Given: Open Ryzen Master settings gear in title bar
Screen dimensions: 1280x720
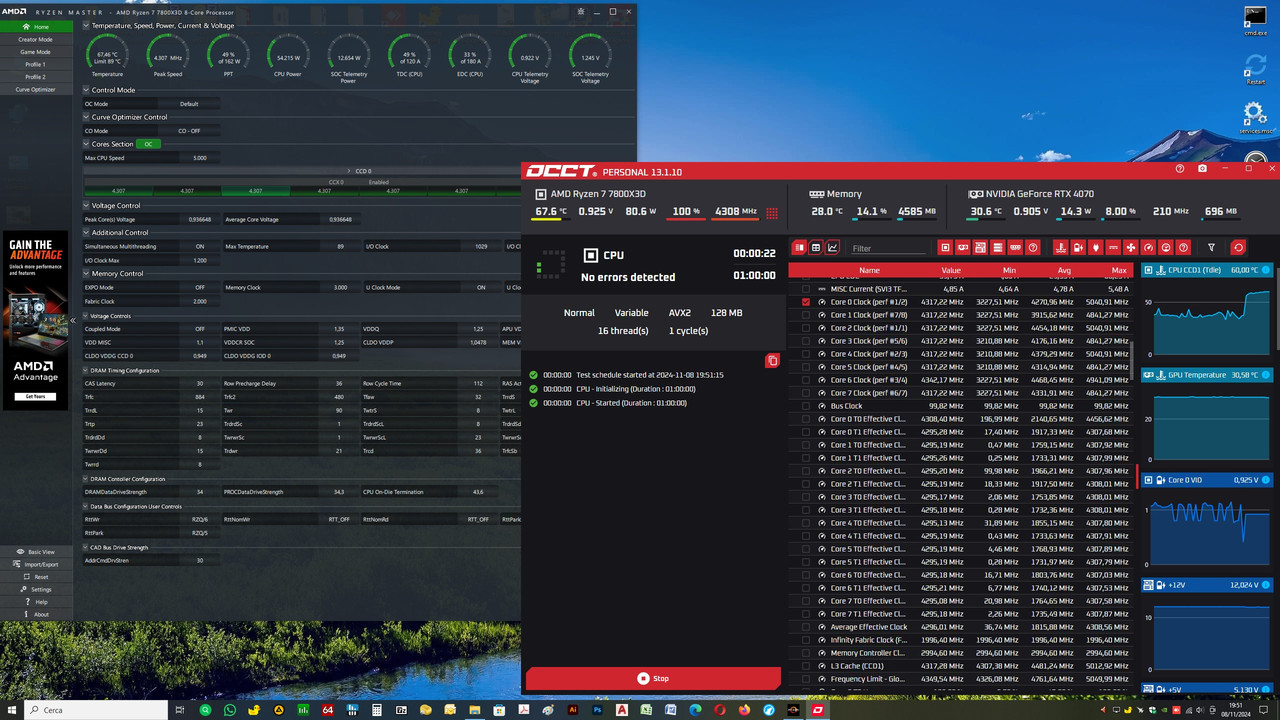Looking at the screenshot, I should (581, 12).
